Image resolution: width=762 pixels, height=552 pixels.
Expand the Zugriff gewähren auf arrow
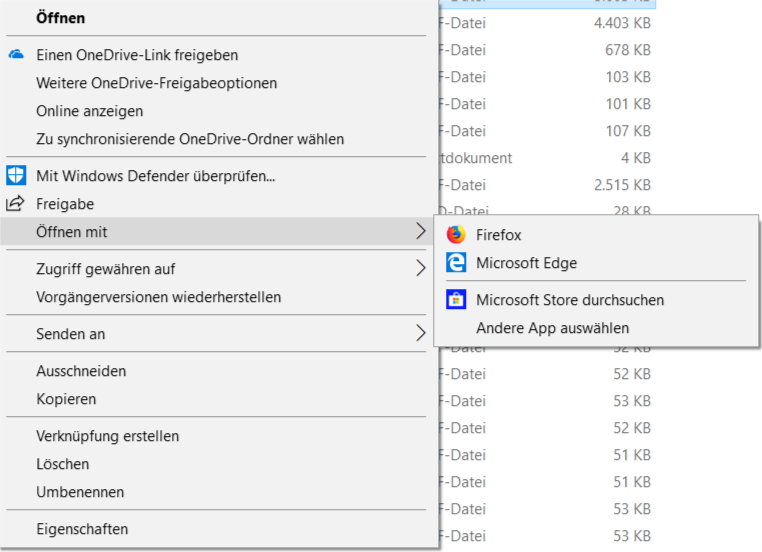(x=421, y=268)
